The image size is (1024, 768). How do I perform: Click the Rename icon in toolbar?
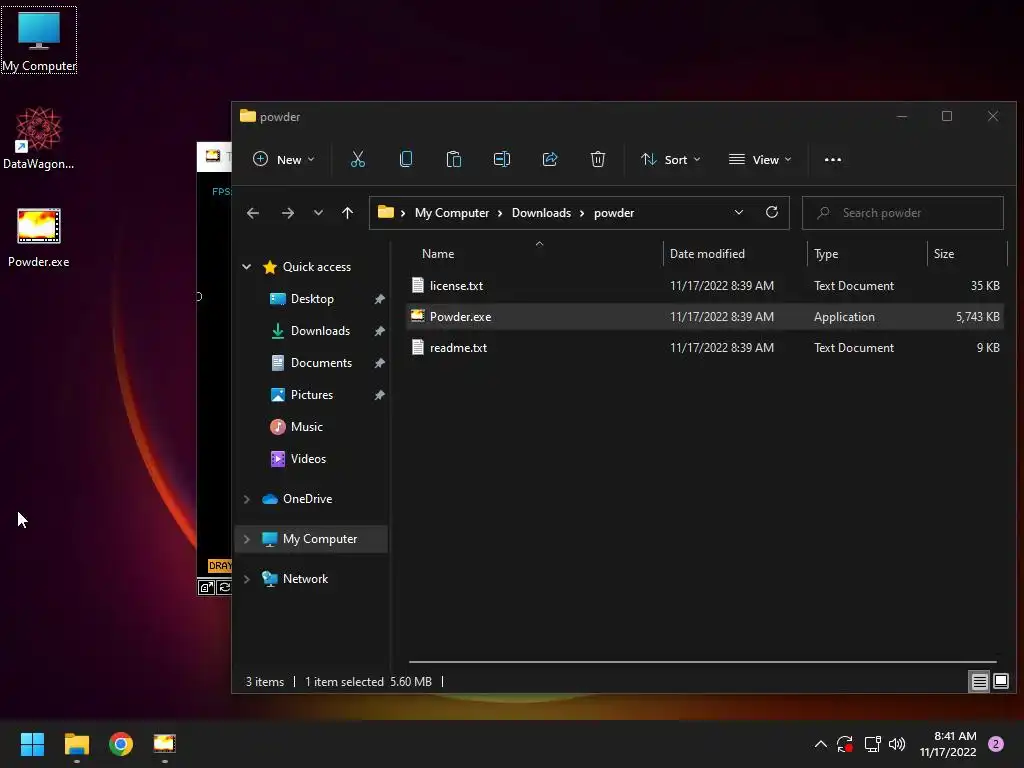[x=502, y=159]
